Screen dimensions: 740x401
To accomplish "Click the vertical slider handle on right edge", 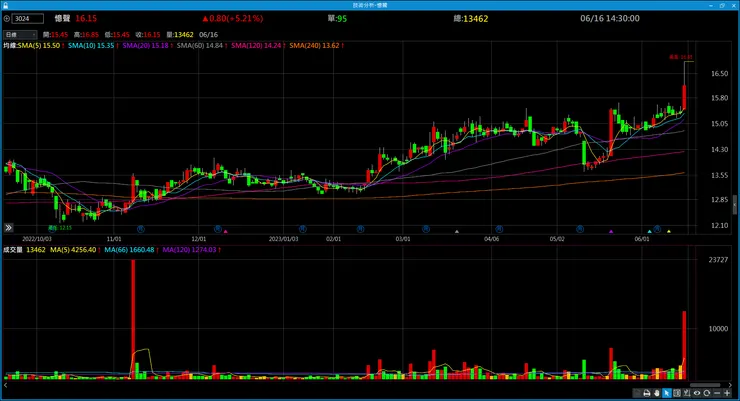I will (735, 205).
